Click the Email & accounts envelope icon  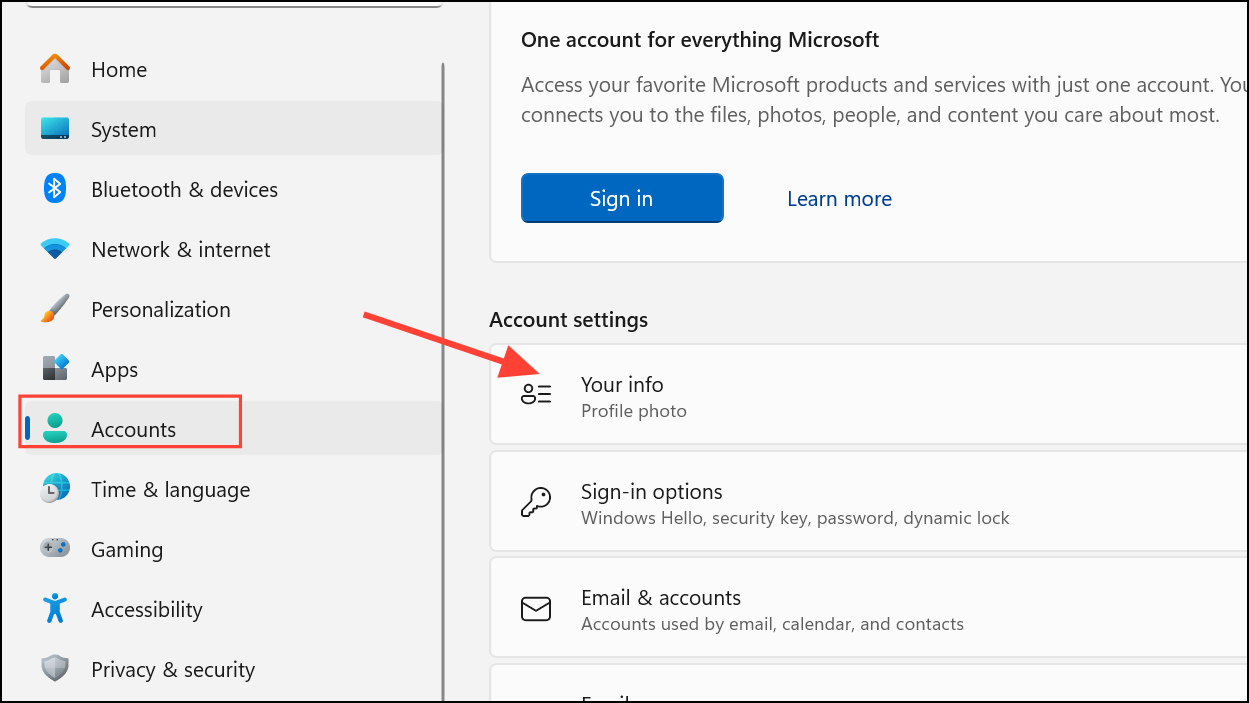click(536, 608)
